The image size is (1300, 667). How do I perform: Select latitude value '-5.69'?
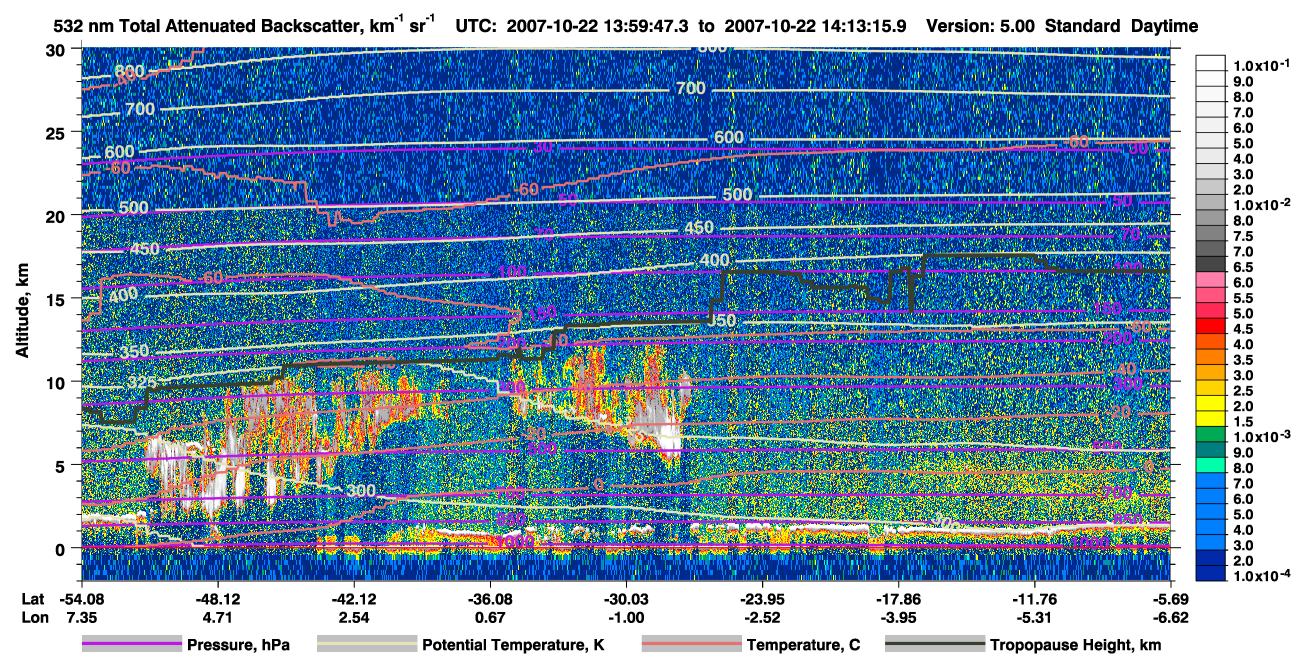click(1171, 601)
